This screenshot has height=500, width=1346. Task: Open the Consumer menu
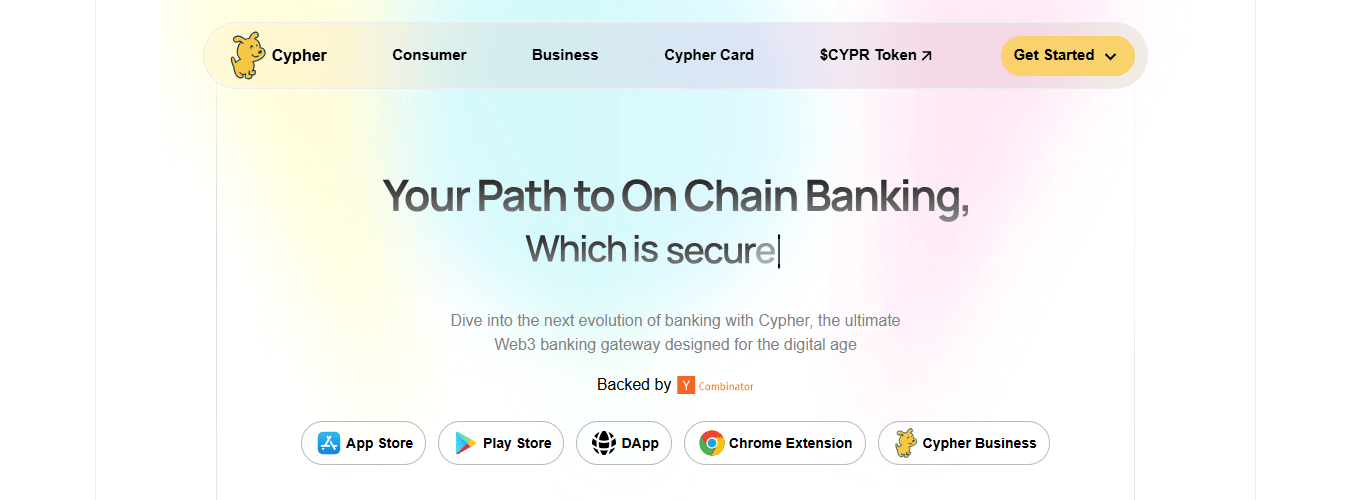[x=429, y=55]
